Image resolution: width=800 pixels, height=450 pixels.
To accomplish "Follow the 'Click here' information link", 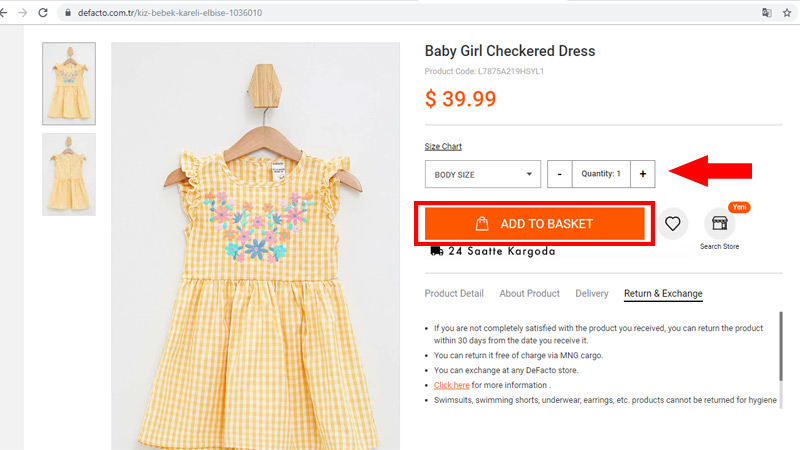I will click(452, 385).
